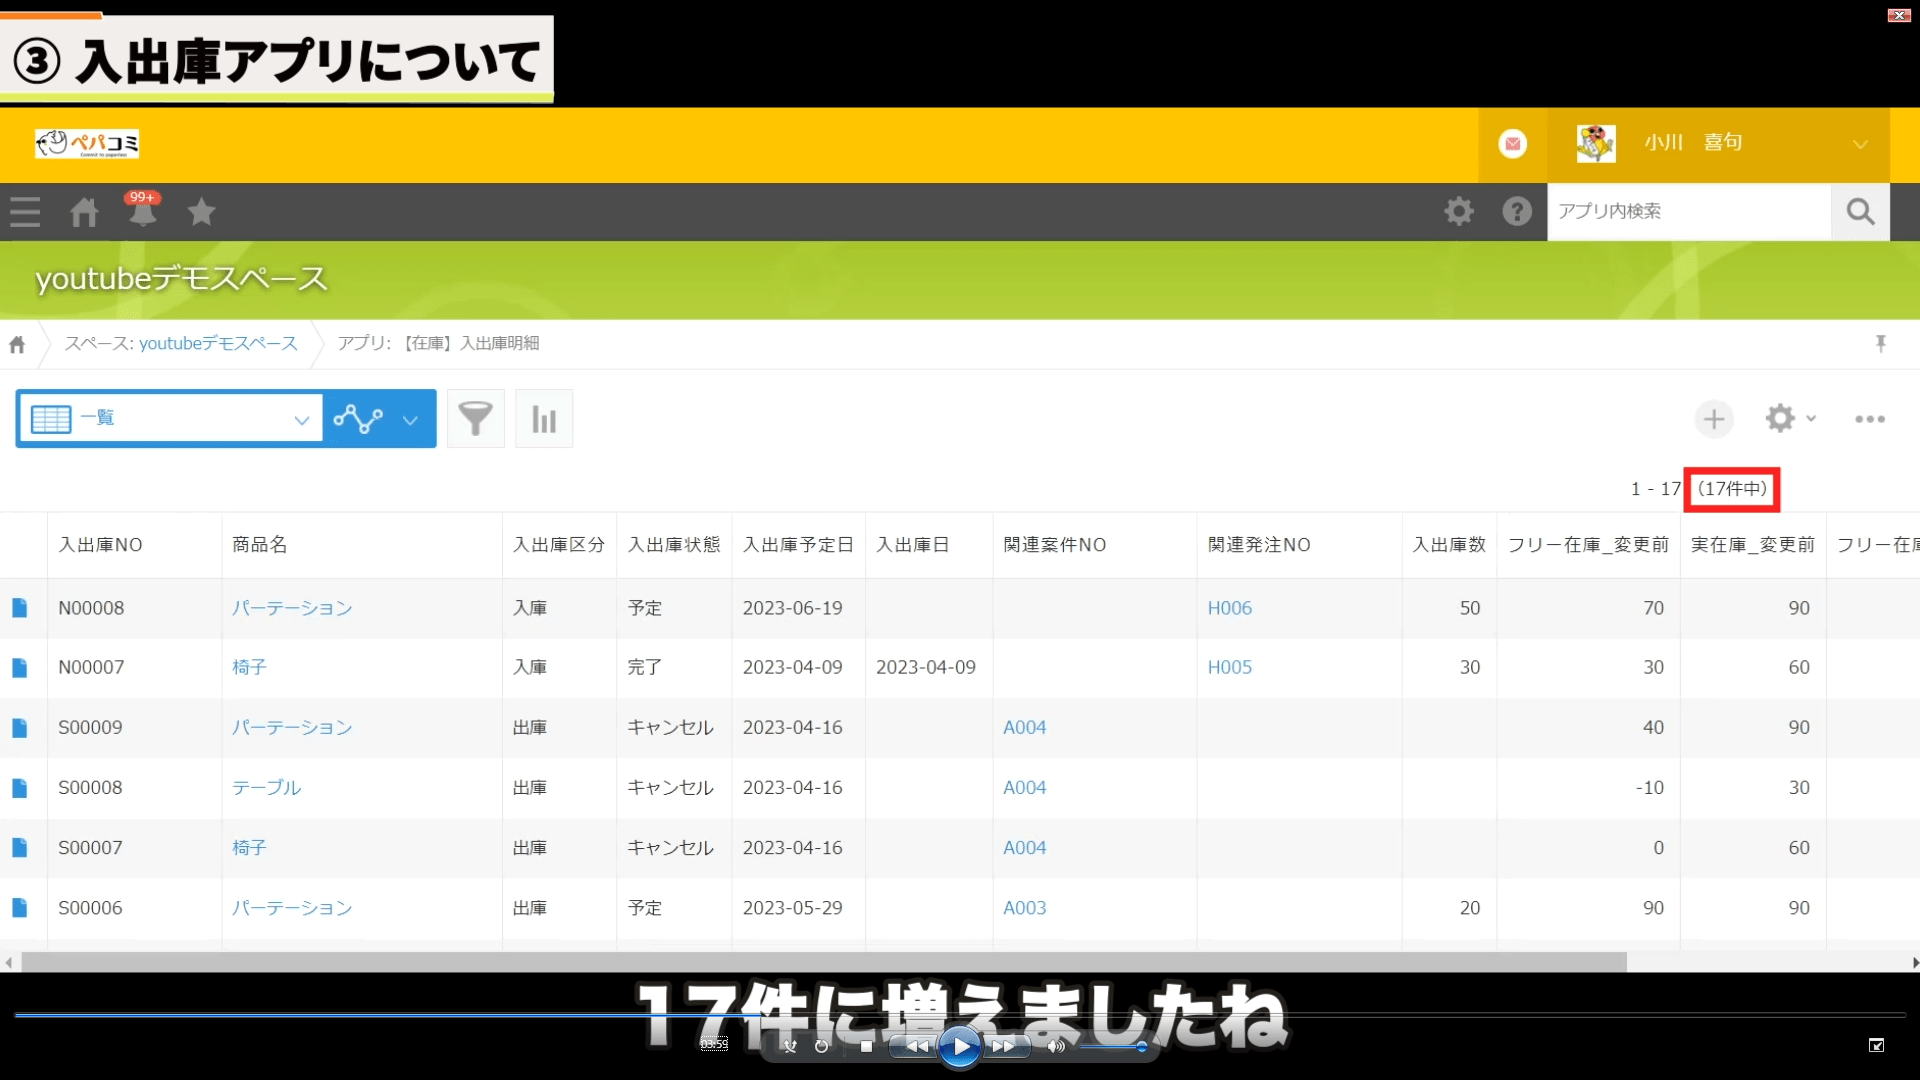The width and height of the screenshot is (1920, 1080).
Task: Open the ellipsis options menu
Action: tap(1869, 418)
